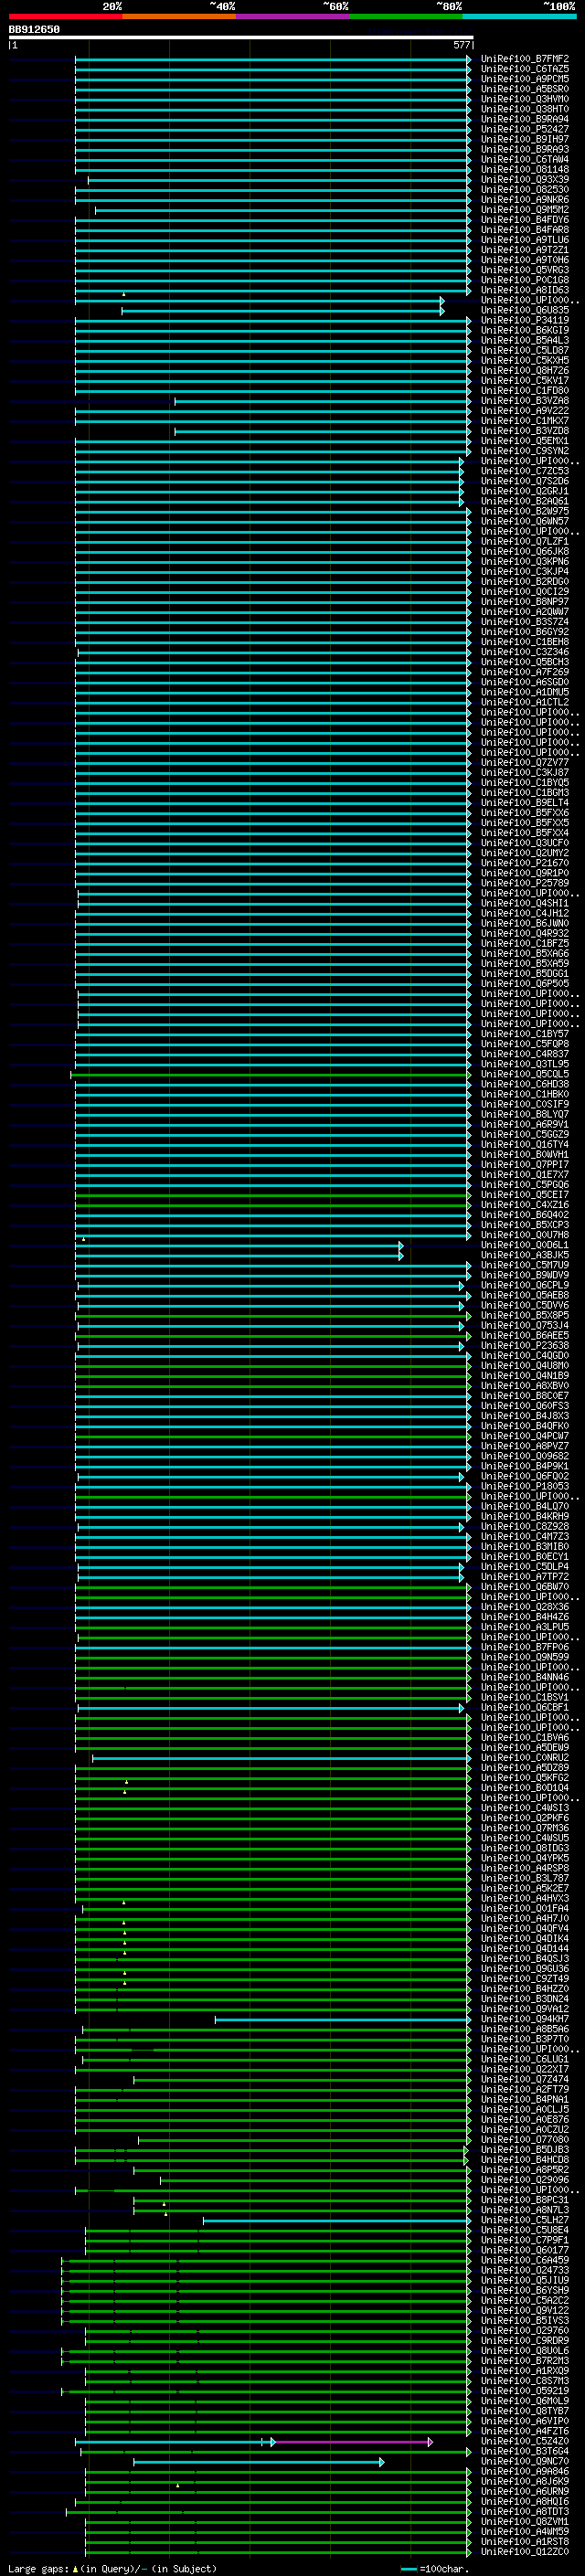Viewport: 585px width, 2576px height.
Task: Select the label UniRef100_C5M7U9
Action: coord(525,1265)
